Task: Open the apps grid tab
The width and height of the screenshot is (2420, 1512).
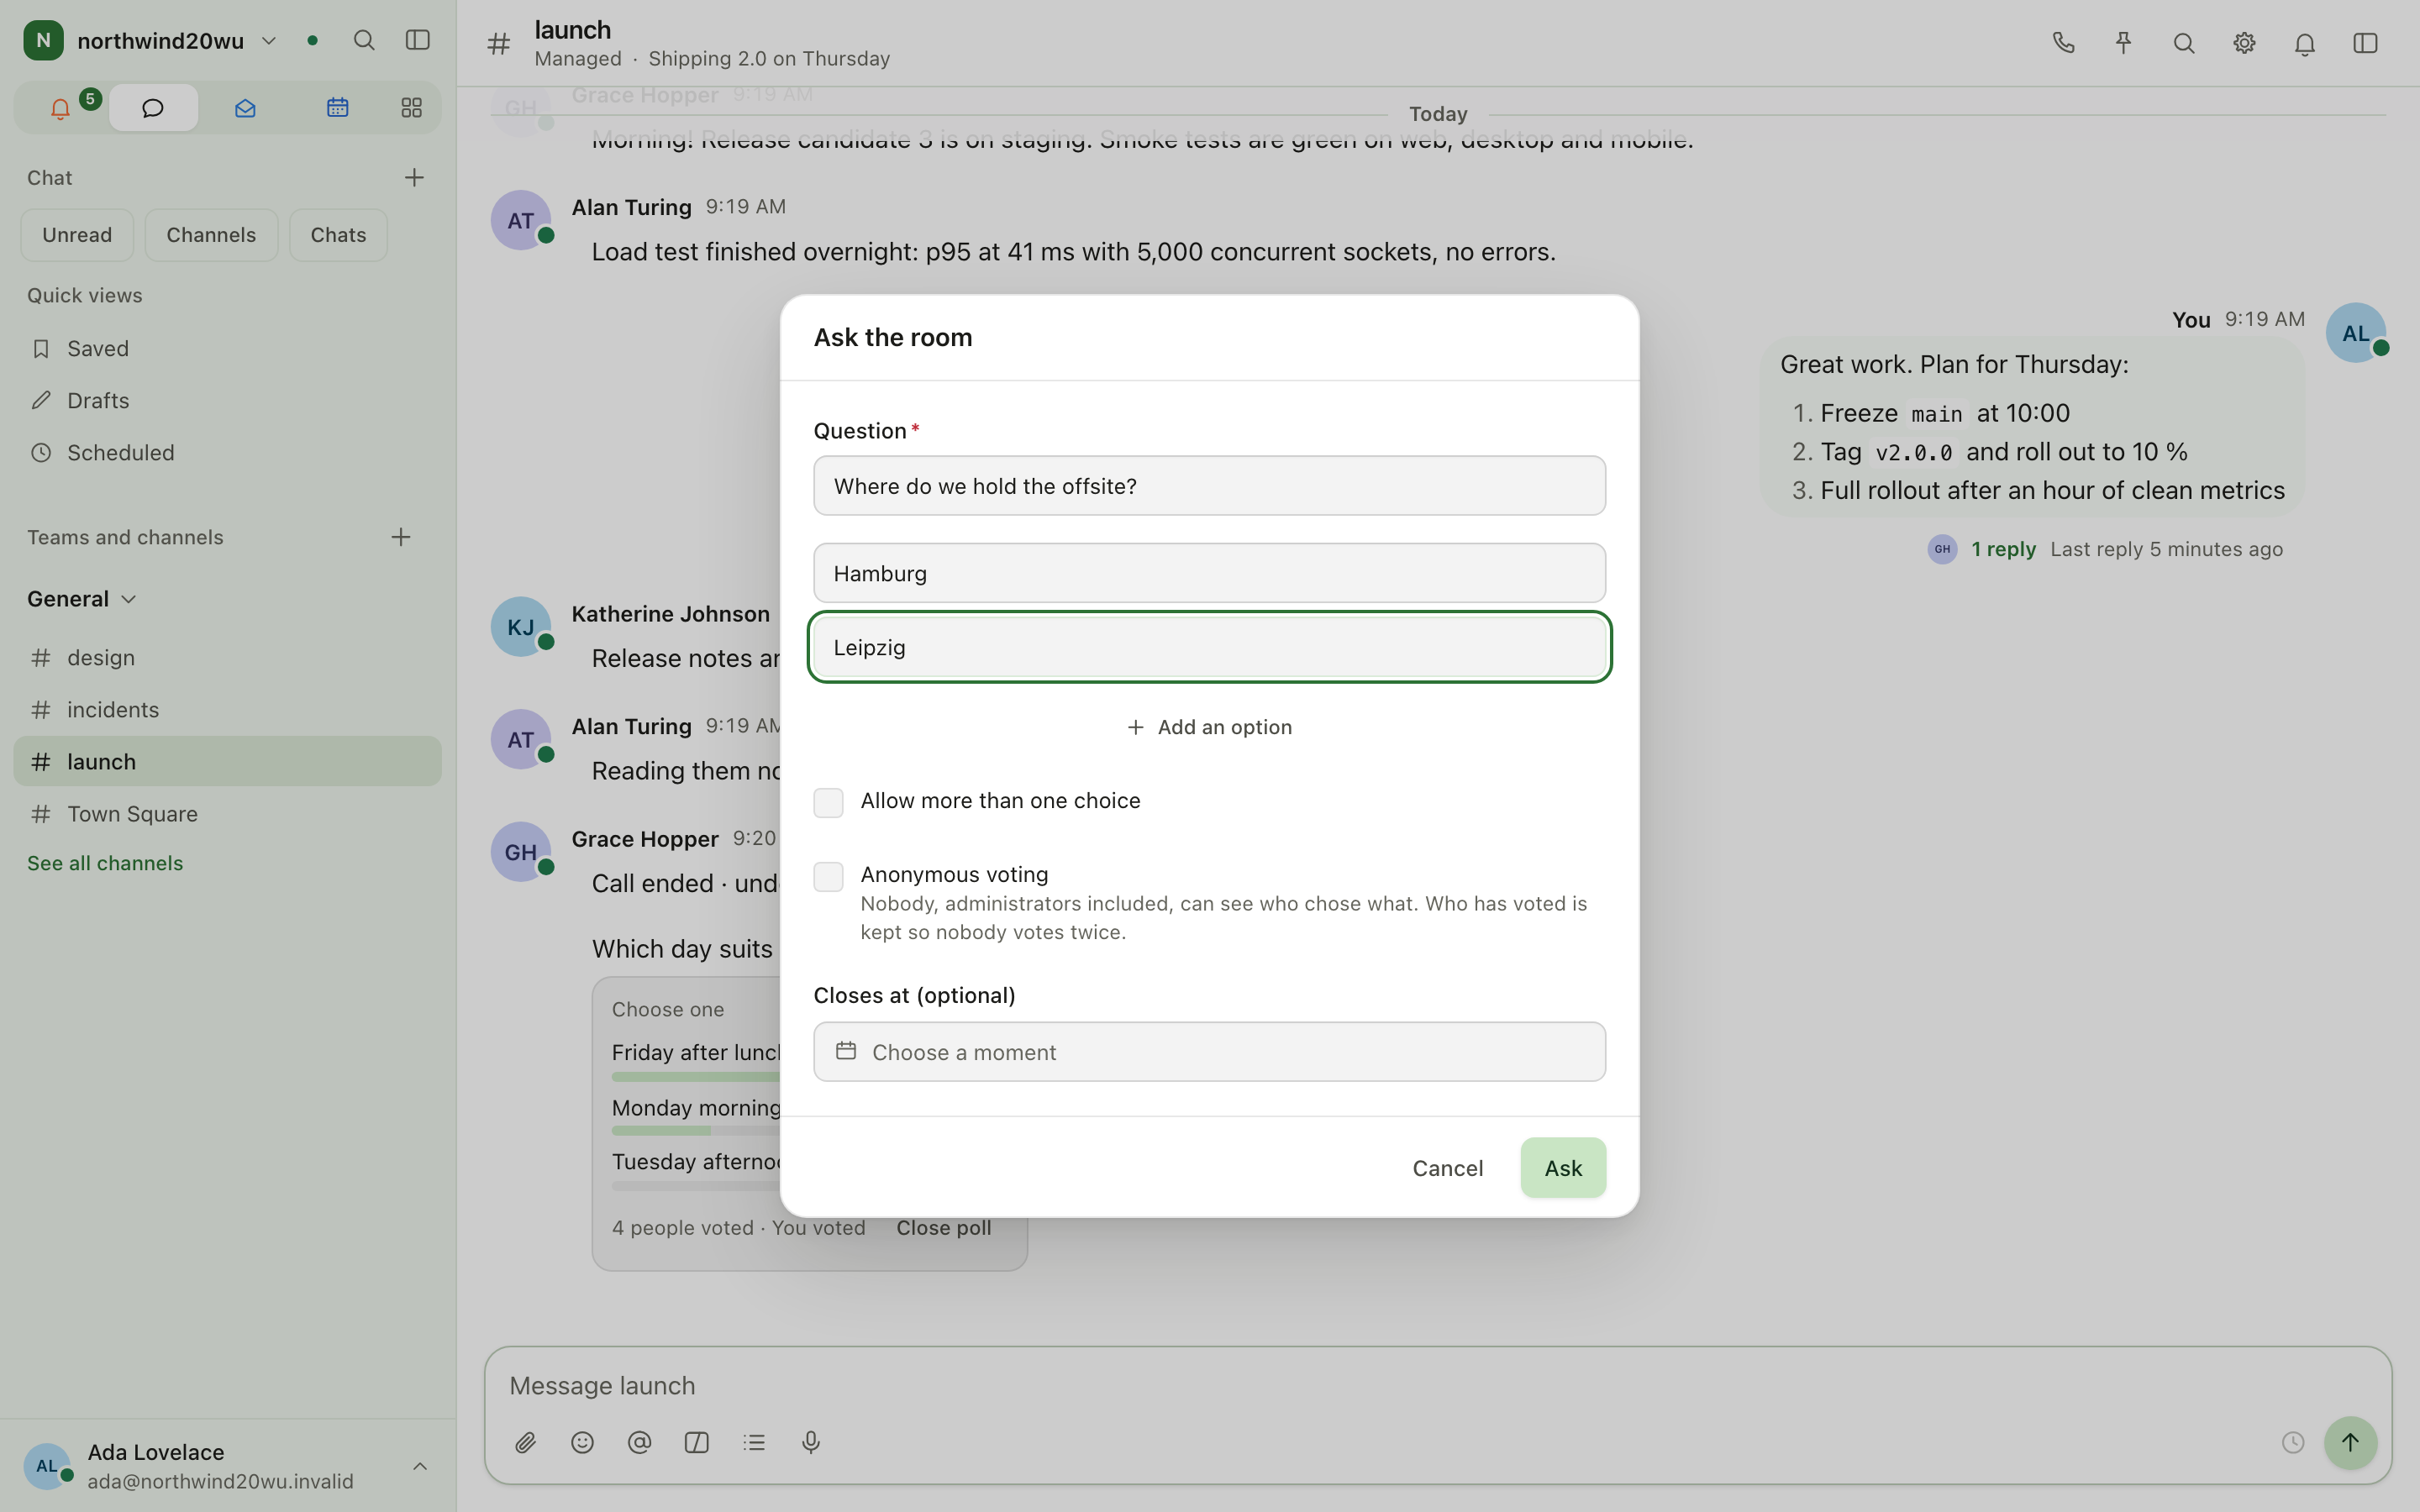Action: point(412,108)
